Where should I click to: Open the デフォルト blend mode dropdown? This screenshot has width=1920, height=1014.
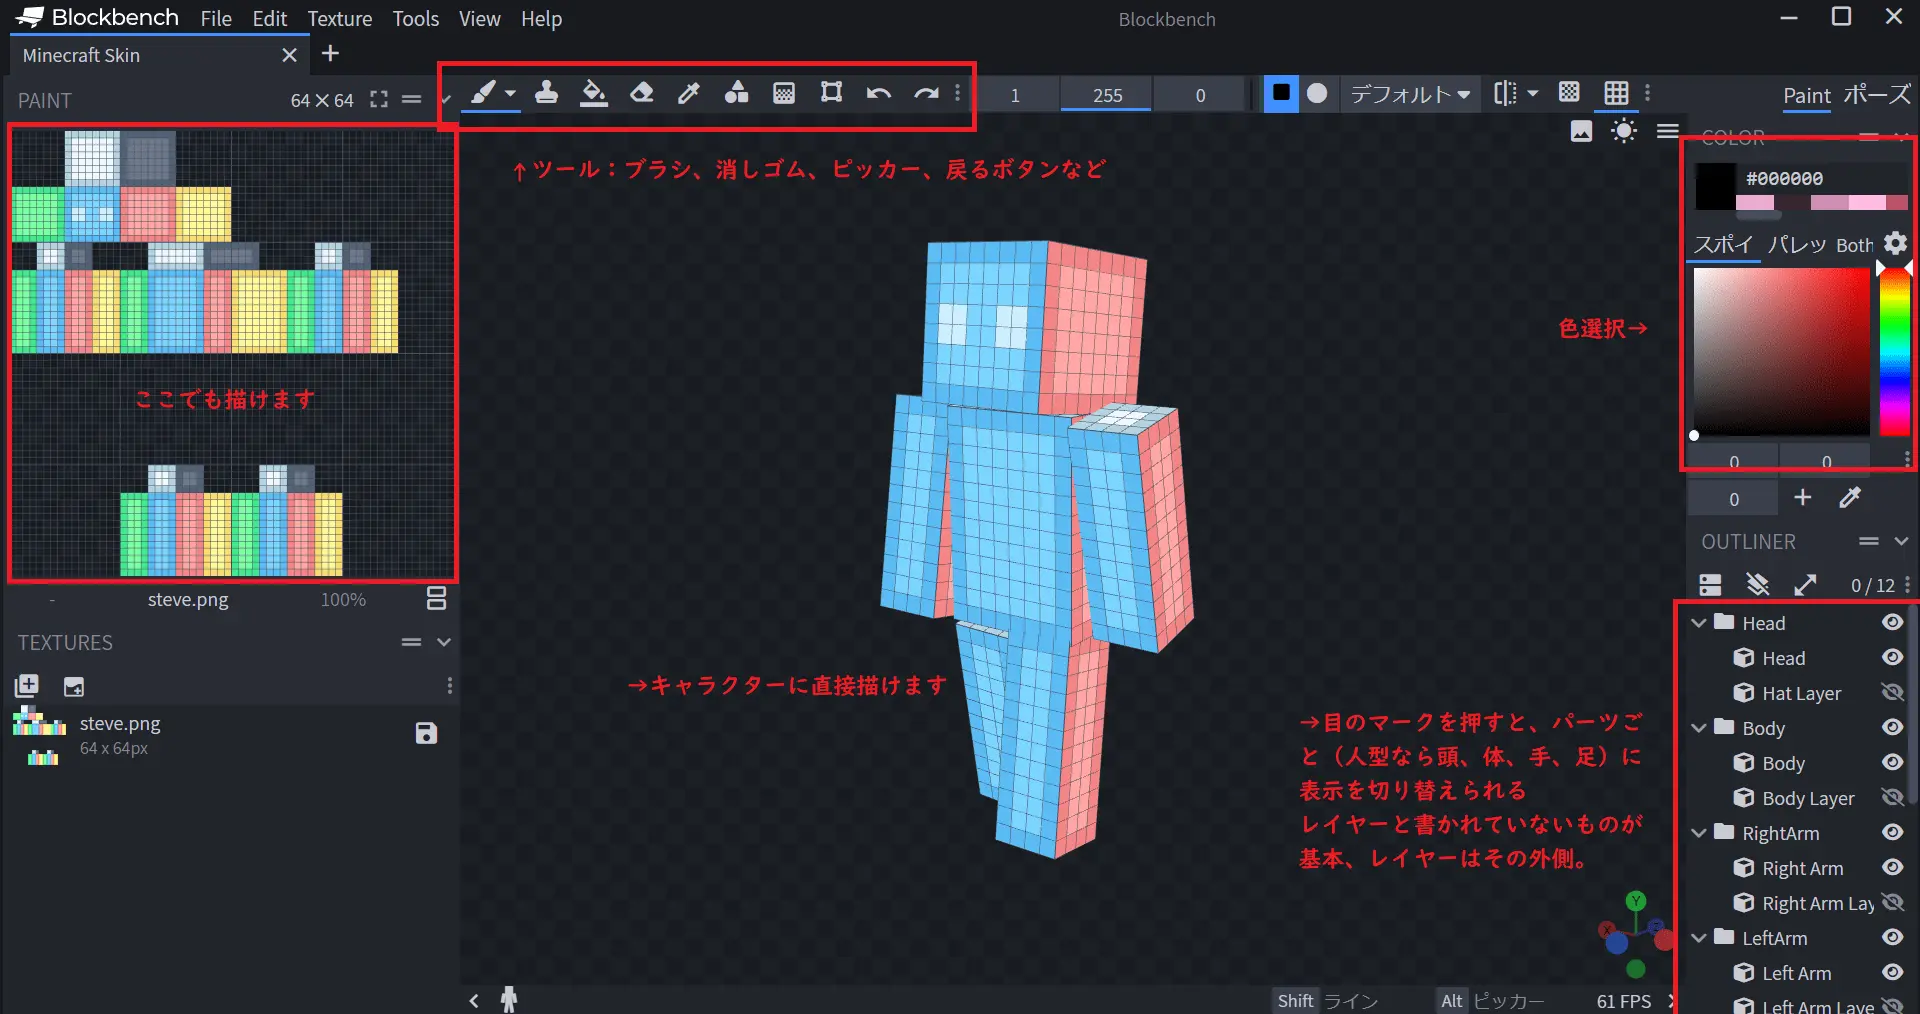tap(1410, 94)
